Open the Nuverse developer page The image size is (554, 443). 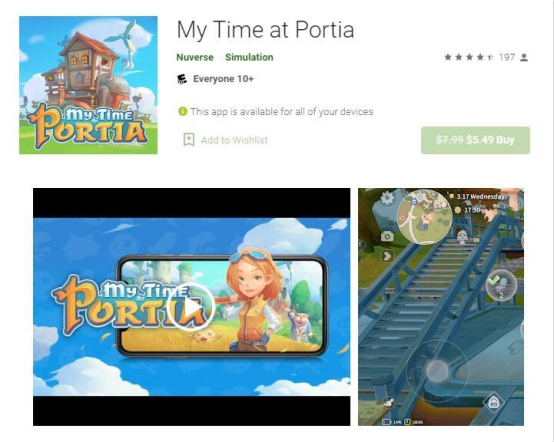pos(195,57)
